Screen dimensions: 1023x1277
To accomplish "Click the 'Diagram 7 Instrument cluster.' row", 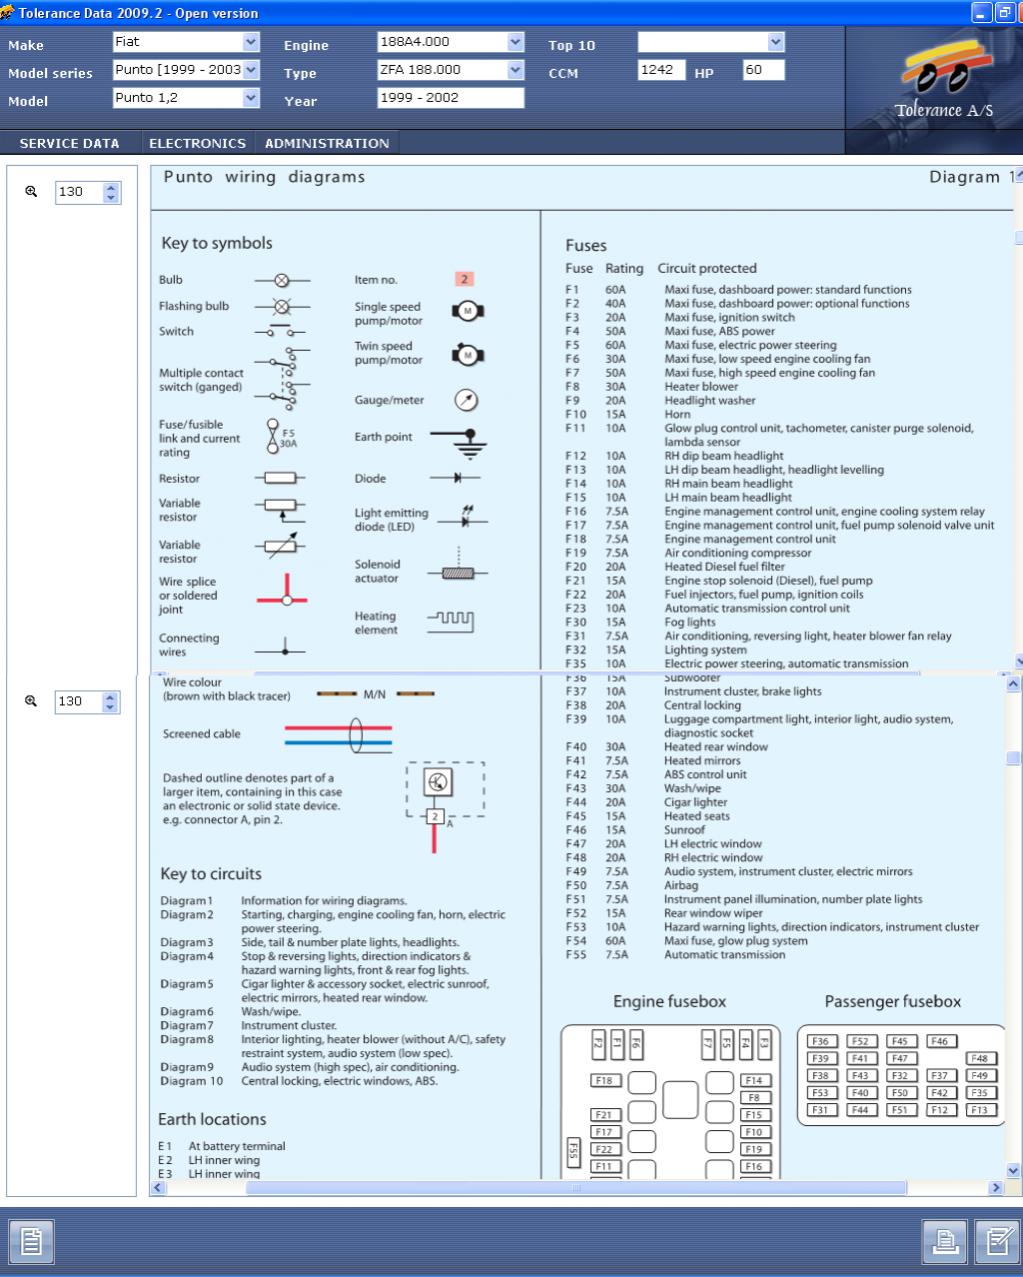I will coord(249,1025).
